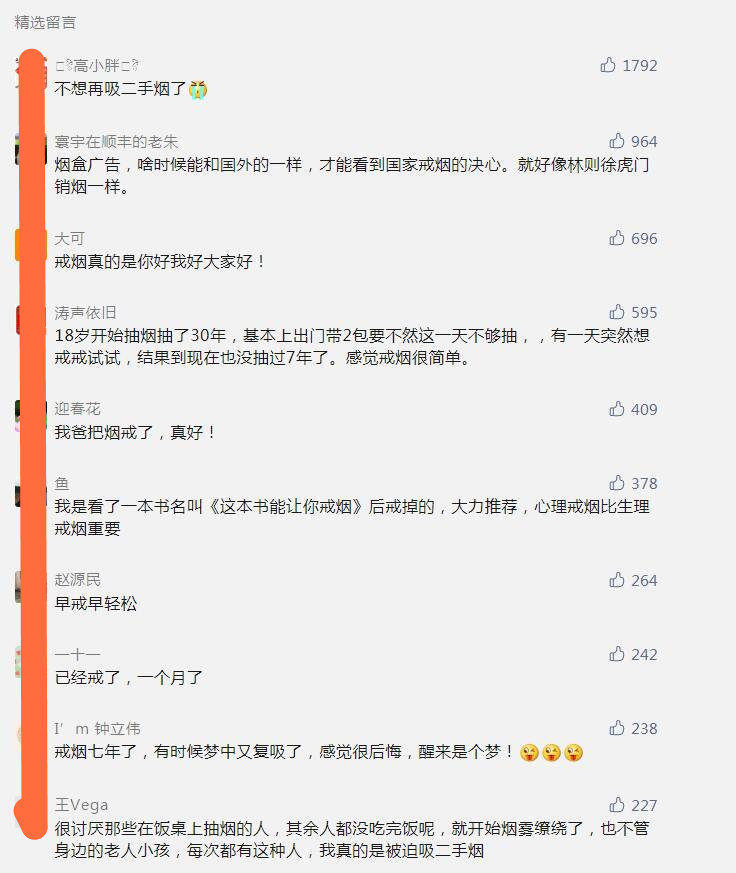The image size is (736, 873).
Task: Tap thumbs-up on the 964-like comment
Action: point(616,141)
